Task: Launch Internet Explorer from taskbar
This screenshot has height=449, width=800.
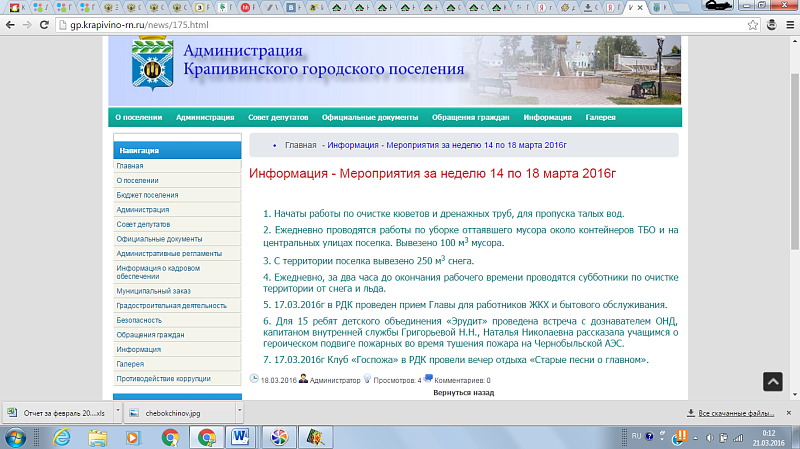Action: coord(62,437)
